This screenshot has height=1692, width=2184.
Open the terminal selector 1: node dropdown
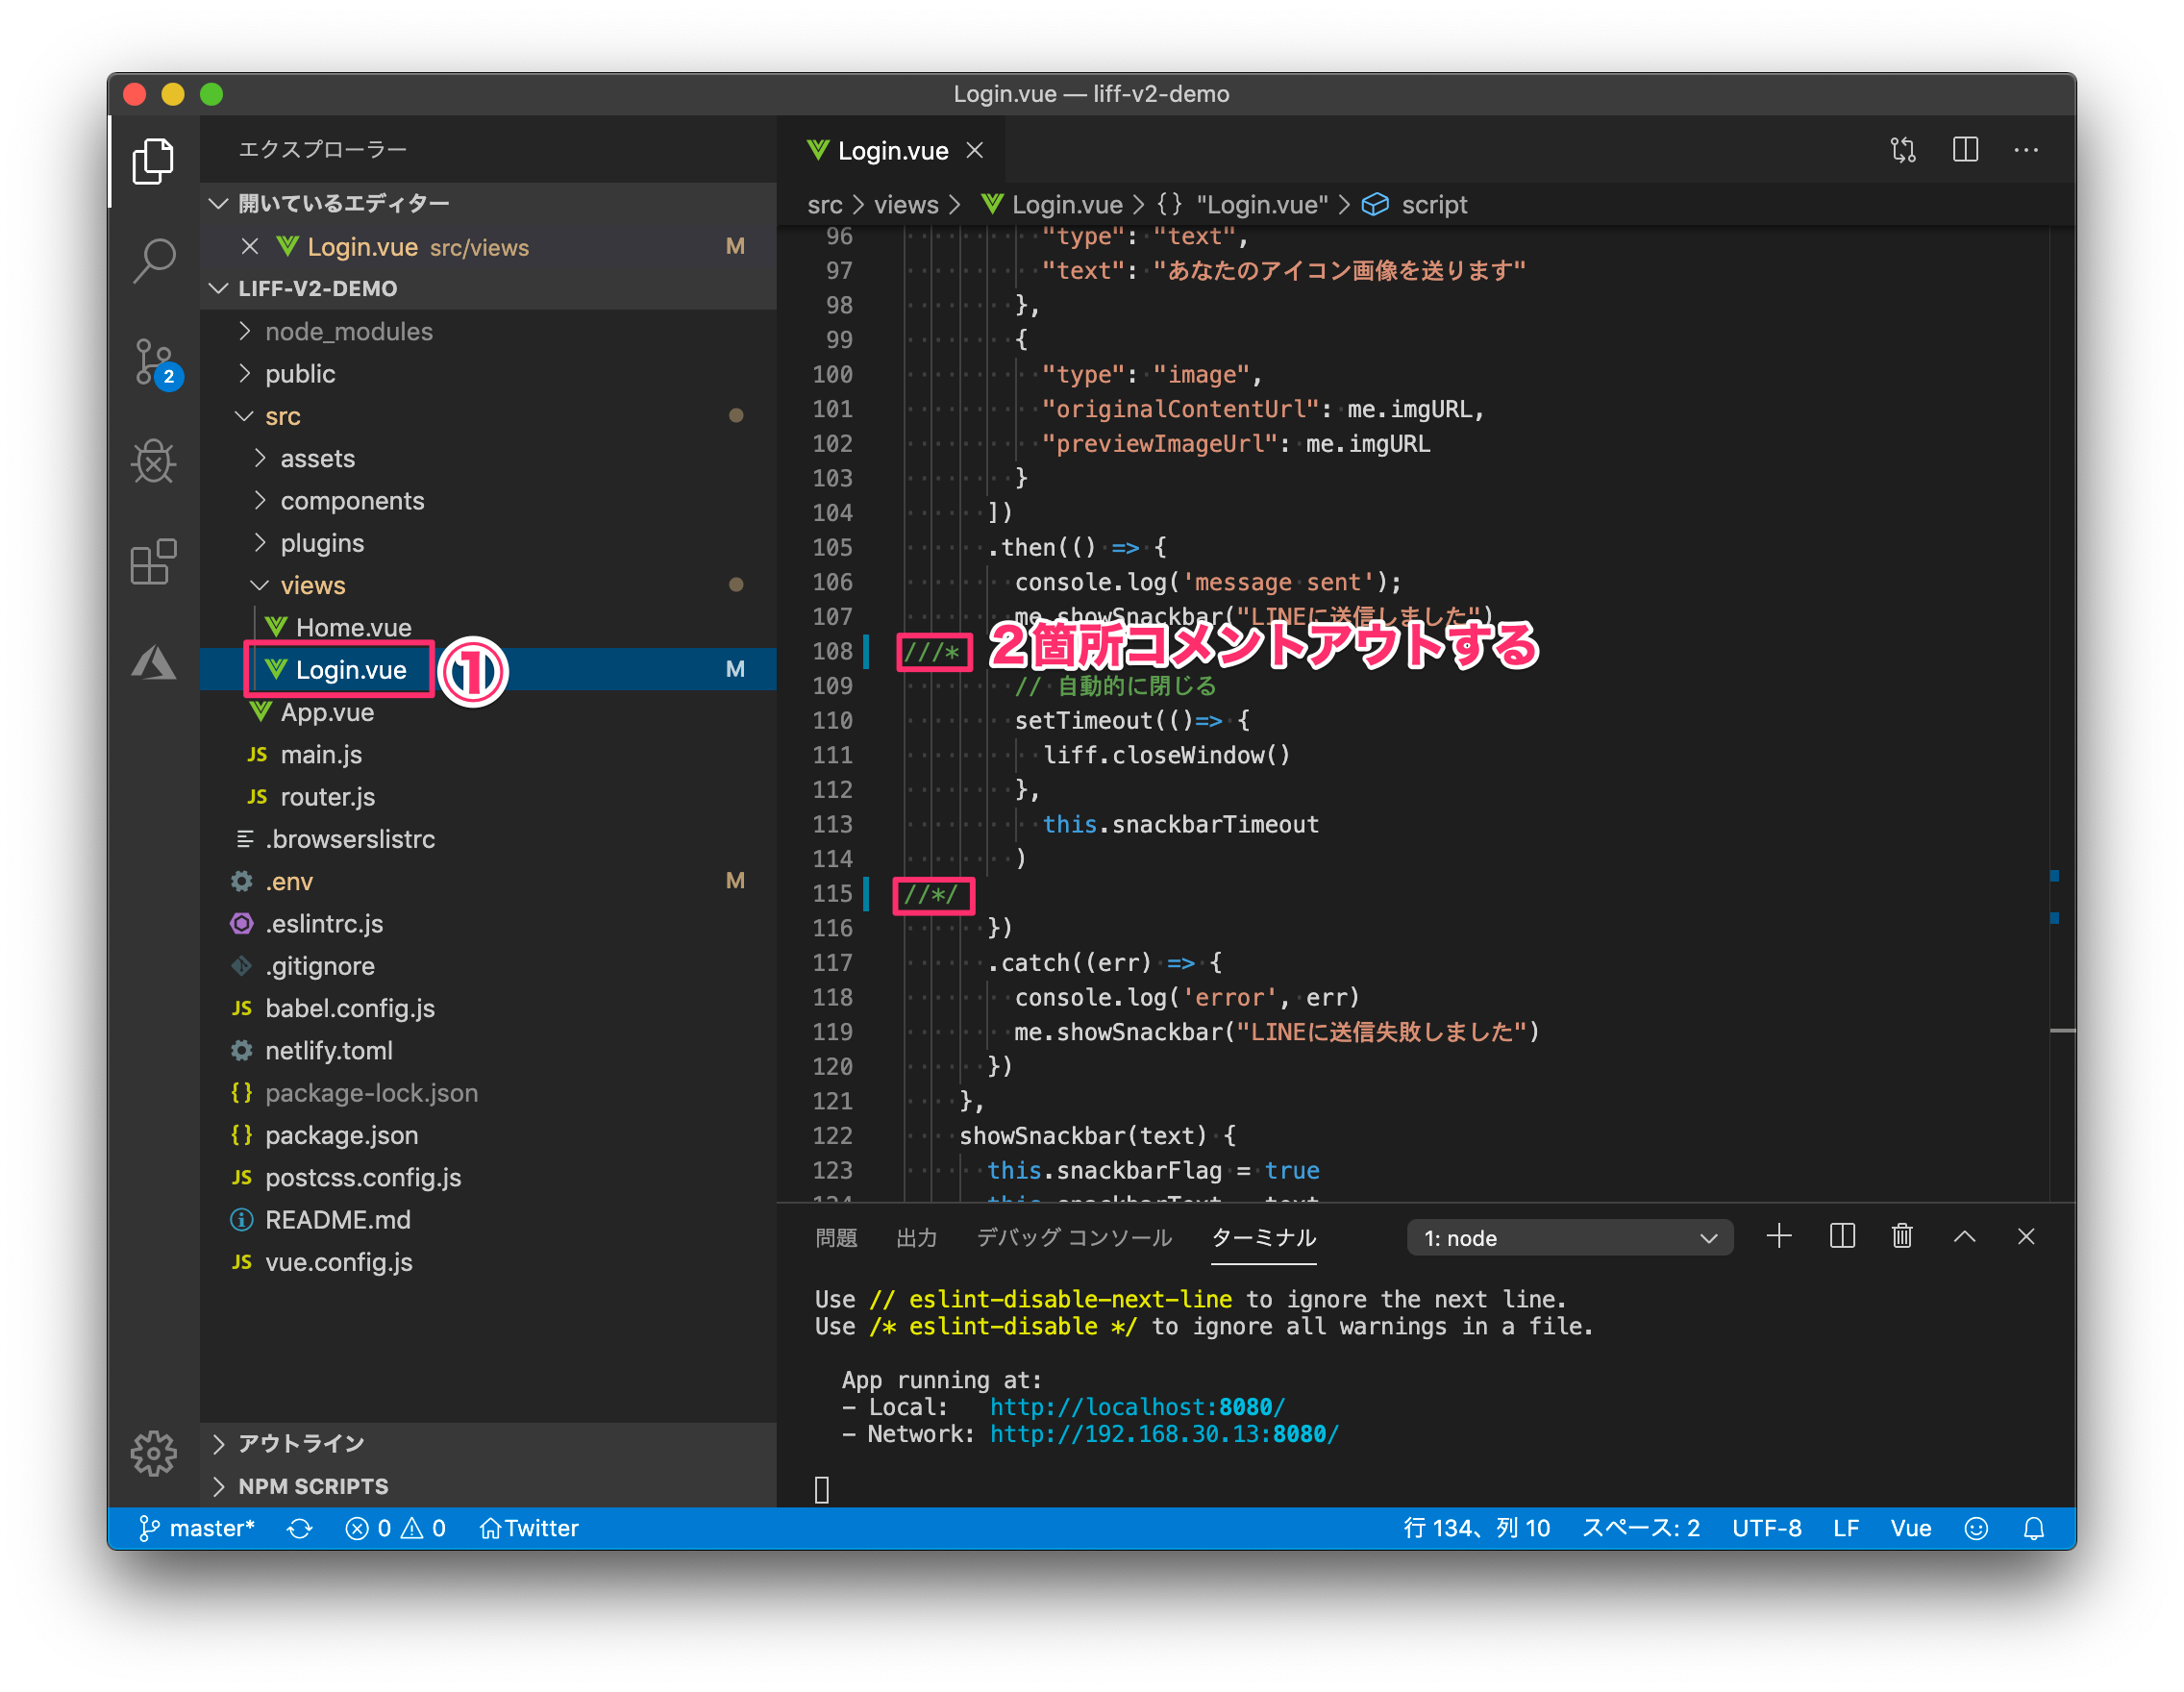click(1569, 1237)
